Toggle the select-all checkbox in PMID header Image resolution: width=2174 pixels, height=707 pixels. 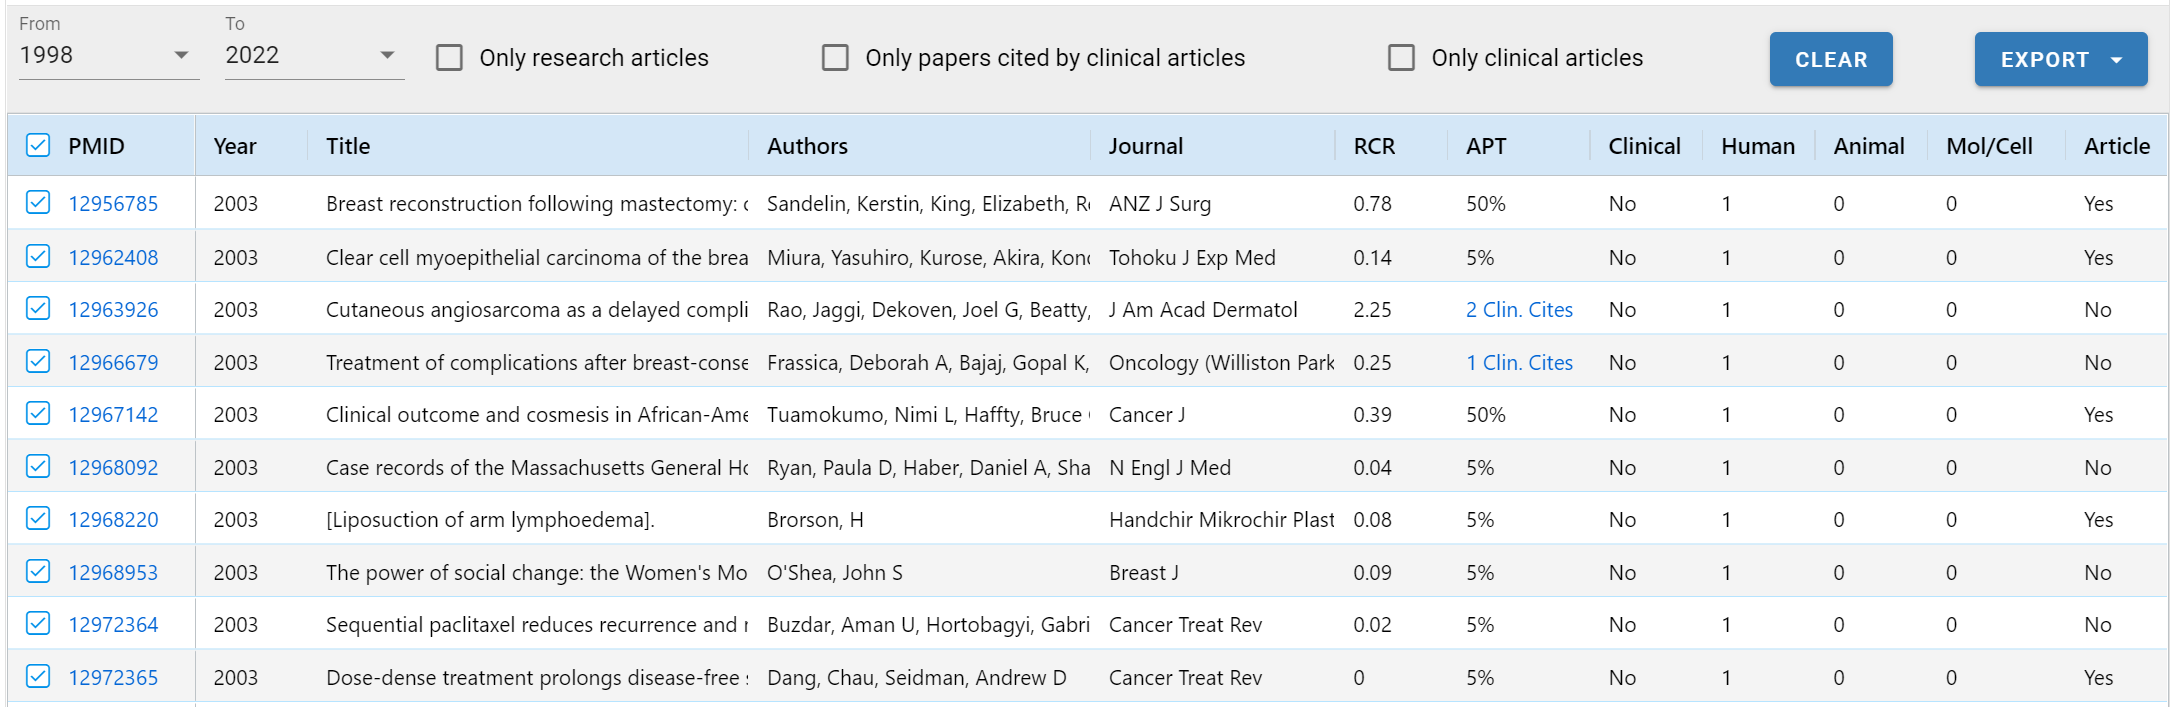click(38, 146)
